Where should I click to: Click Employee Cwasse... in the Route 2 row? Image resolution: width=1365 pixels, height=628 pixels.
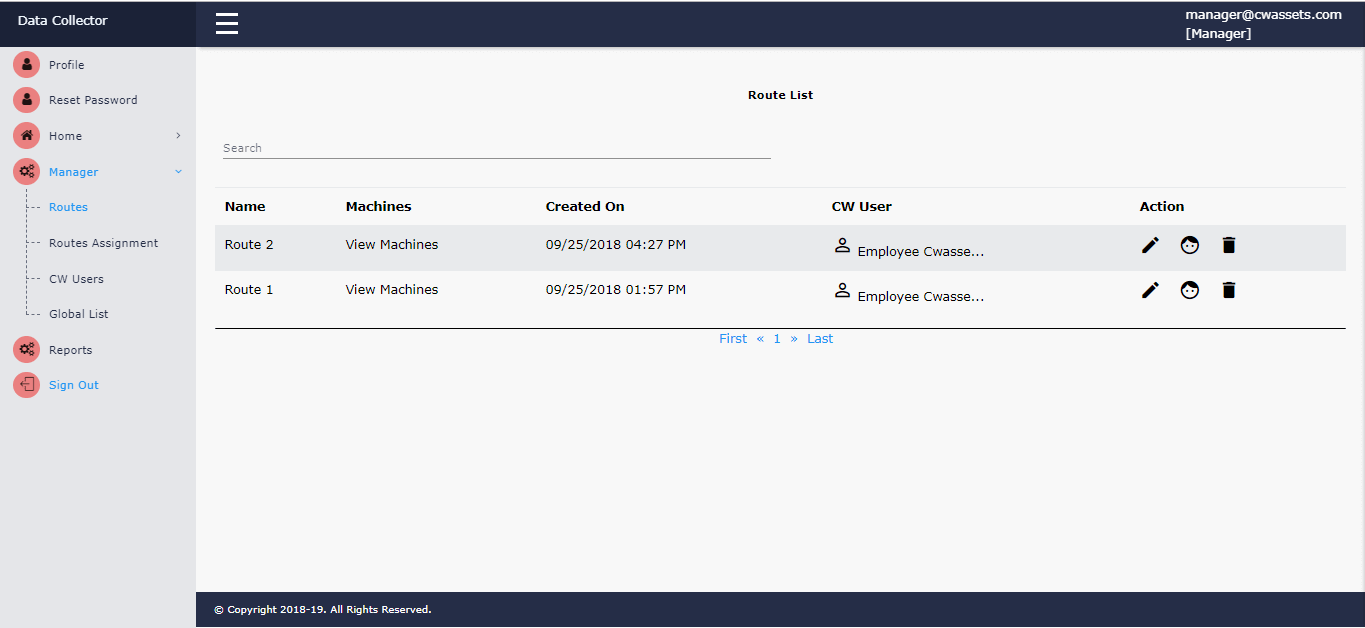(x=921, y=251)
